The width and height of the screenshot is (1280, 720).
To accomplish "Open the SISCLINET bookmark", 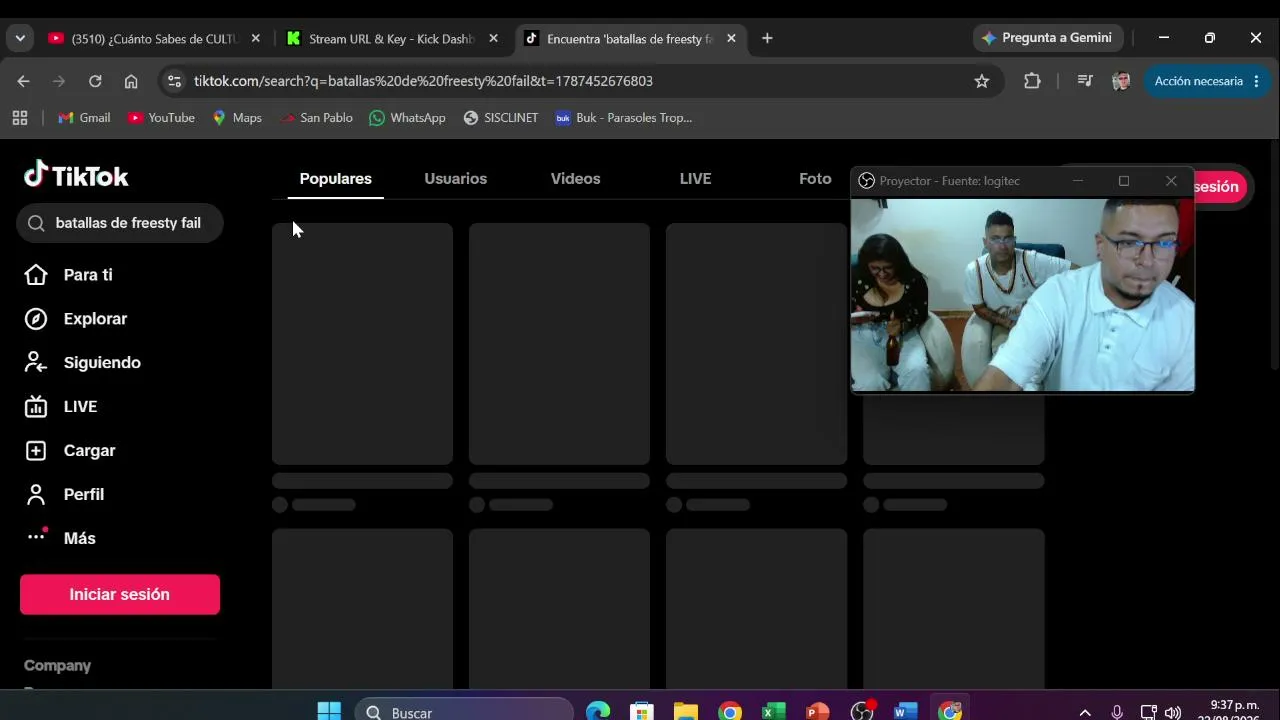I will [501, 118].
